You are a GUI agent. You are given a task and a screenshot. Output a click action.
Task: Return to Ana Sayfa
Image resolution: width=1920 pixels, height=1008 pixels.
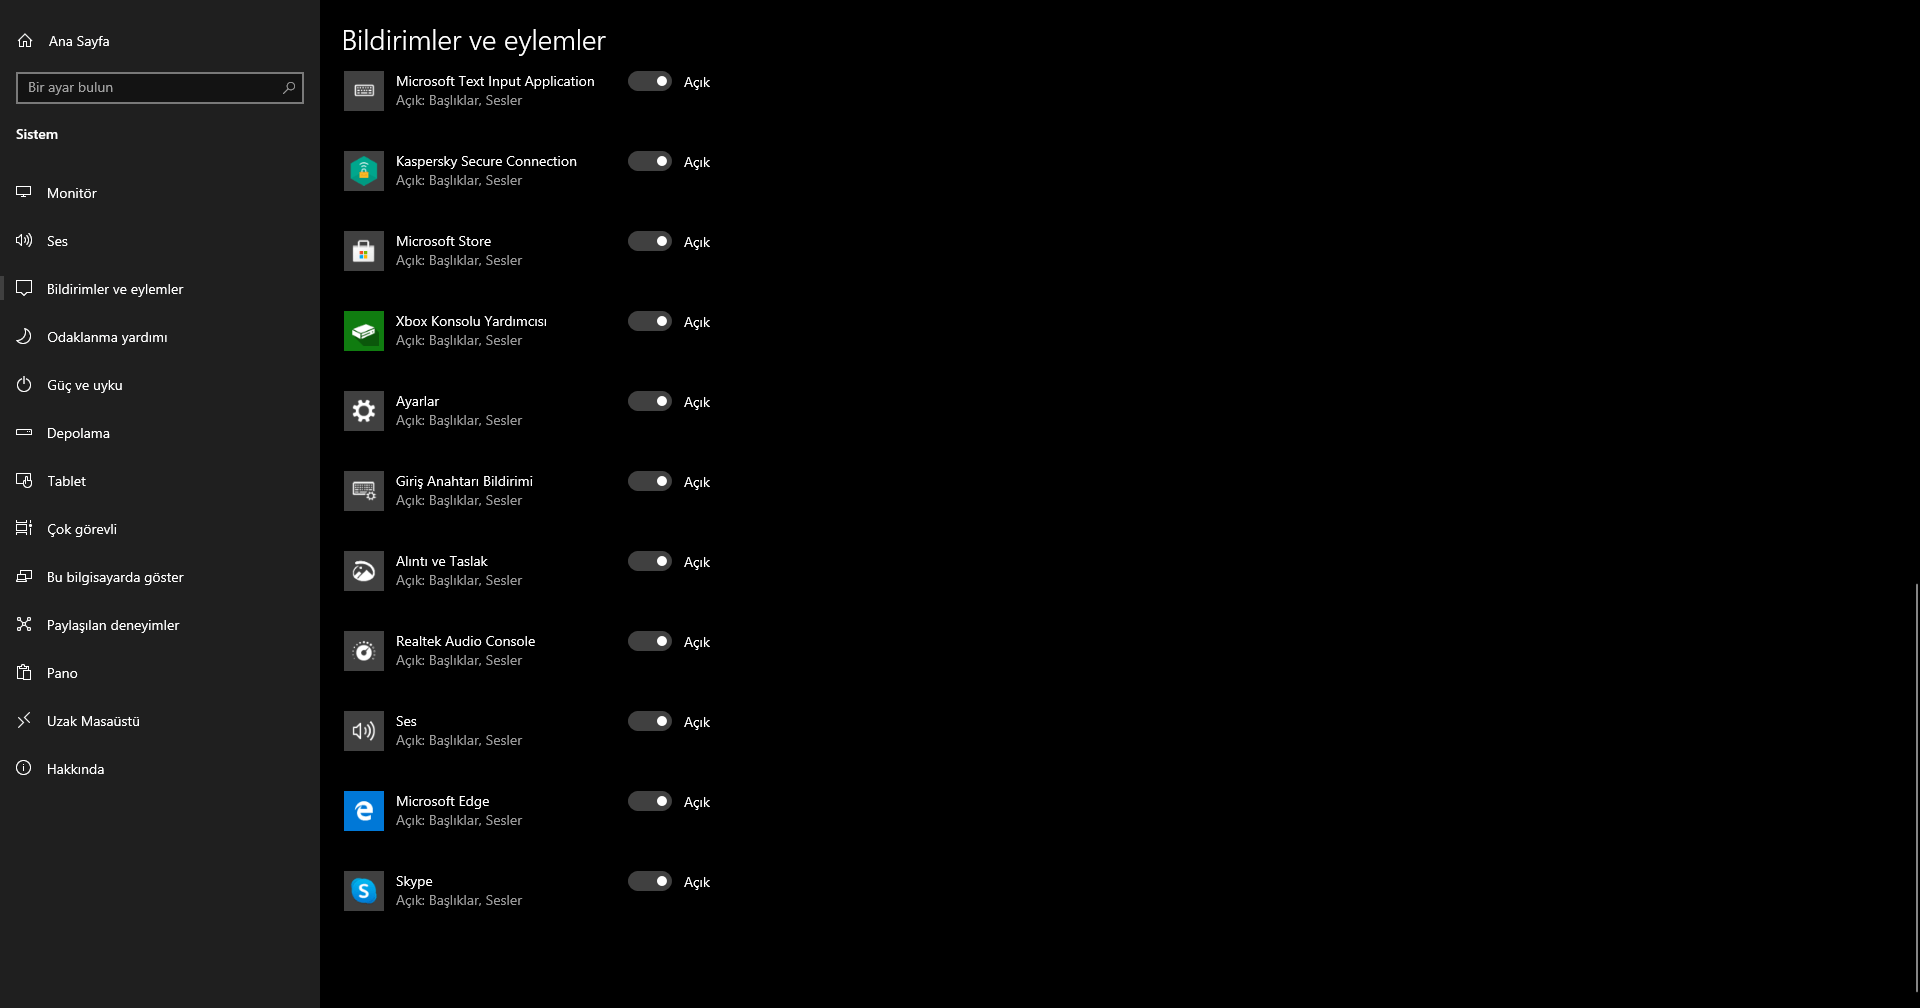click(78, 41)
